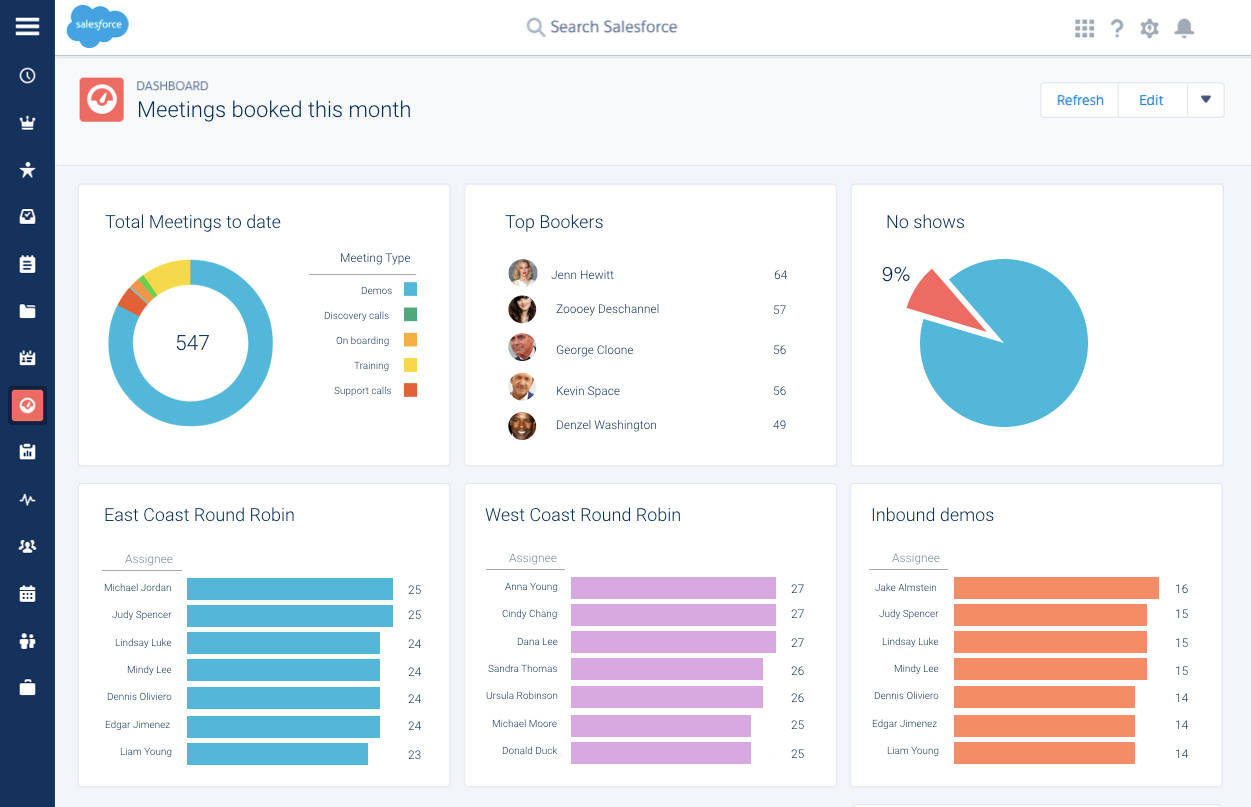Image resolution: width=1251 pixels, height=807 pixels.
Task: Click the Edit button
Action: (1151, 100)
